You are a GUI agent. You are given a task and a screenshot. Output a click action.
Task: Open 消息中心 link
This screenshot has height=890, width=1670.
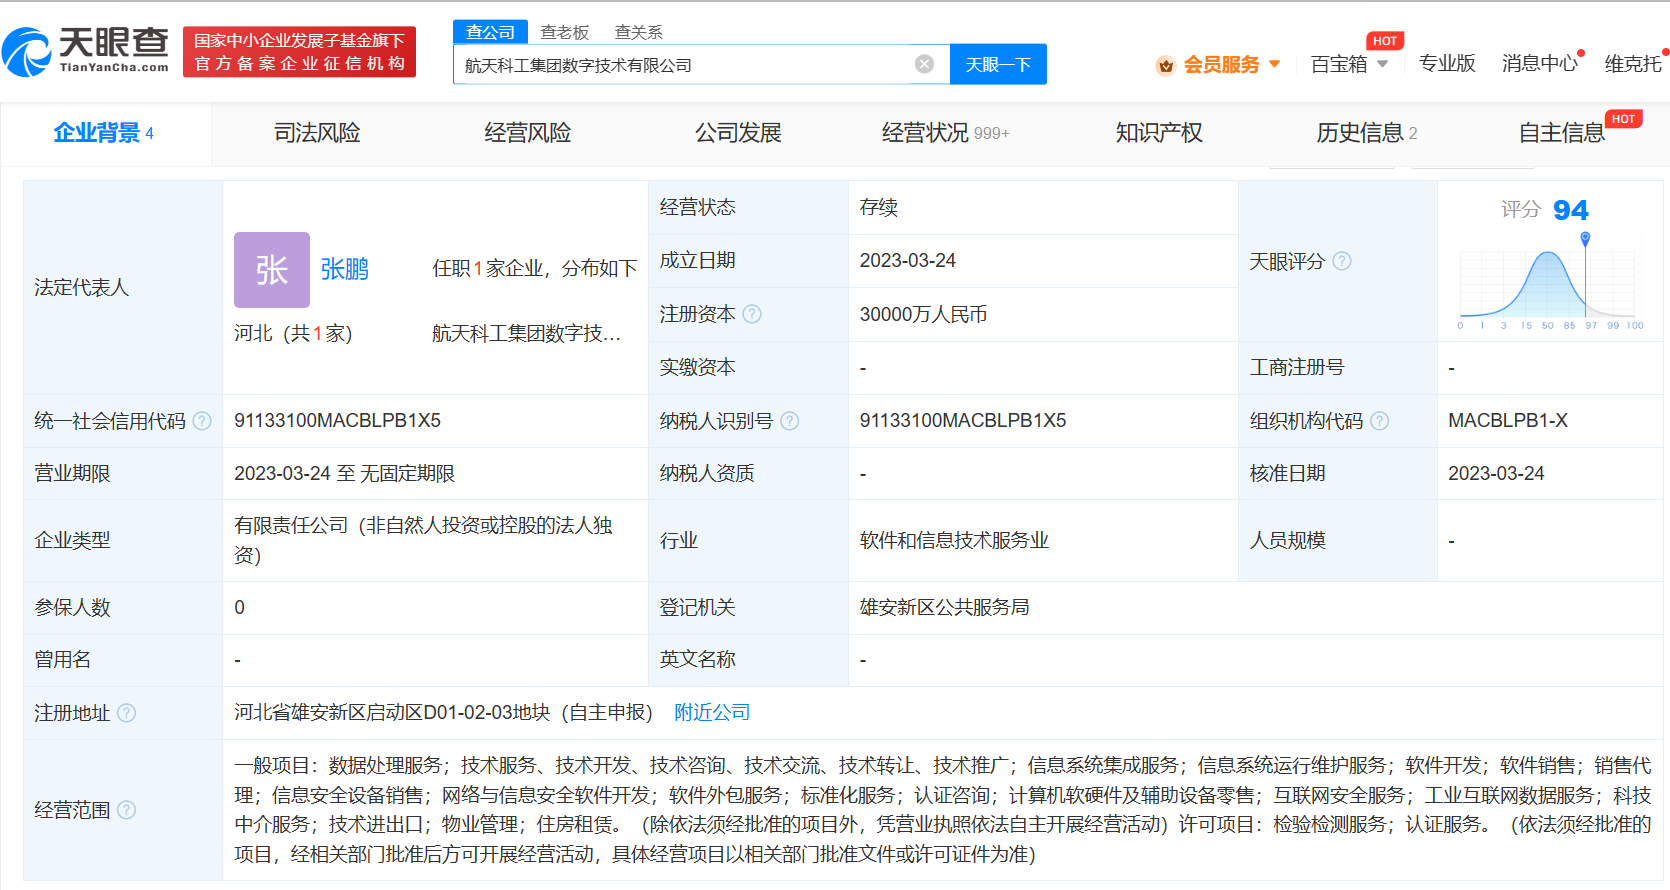pos(1539,64)
